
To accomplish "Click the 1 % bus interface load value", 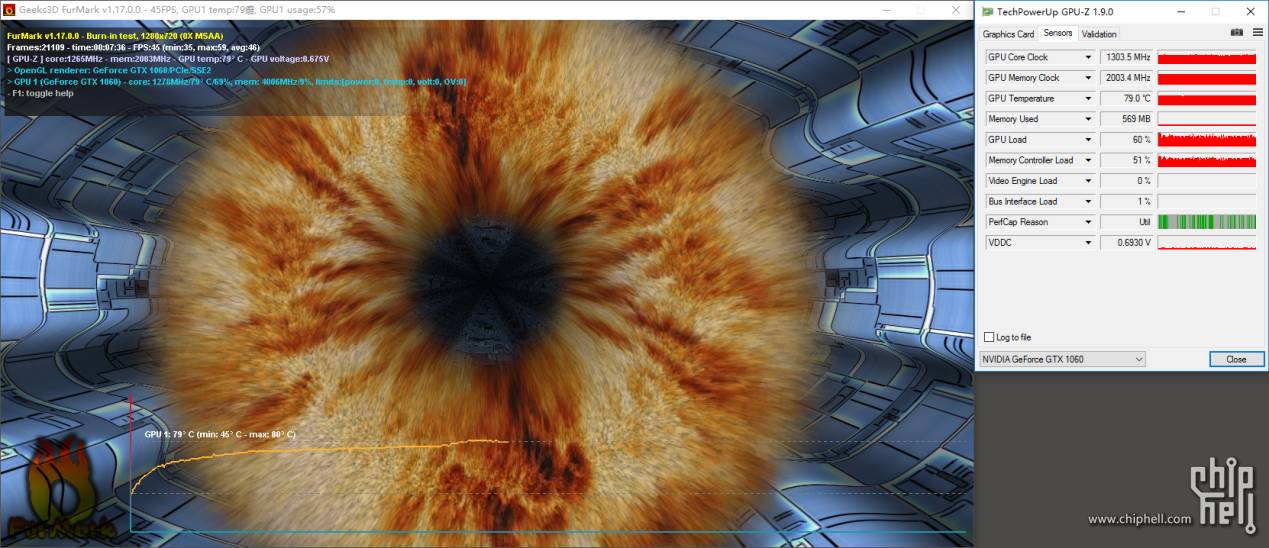I will 1127,201.
